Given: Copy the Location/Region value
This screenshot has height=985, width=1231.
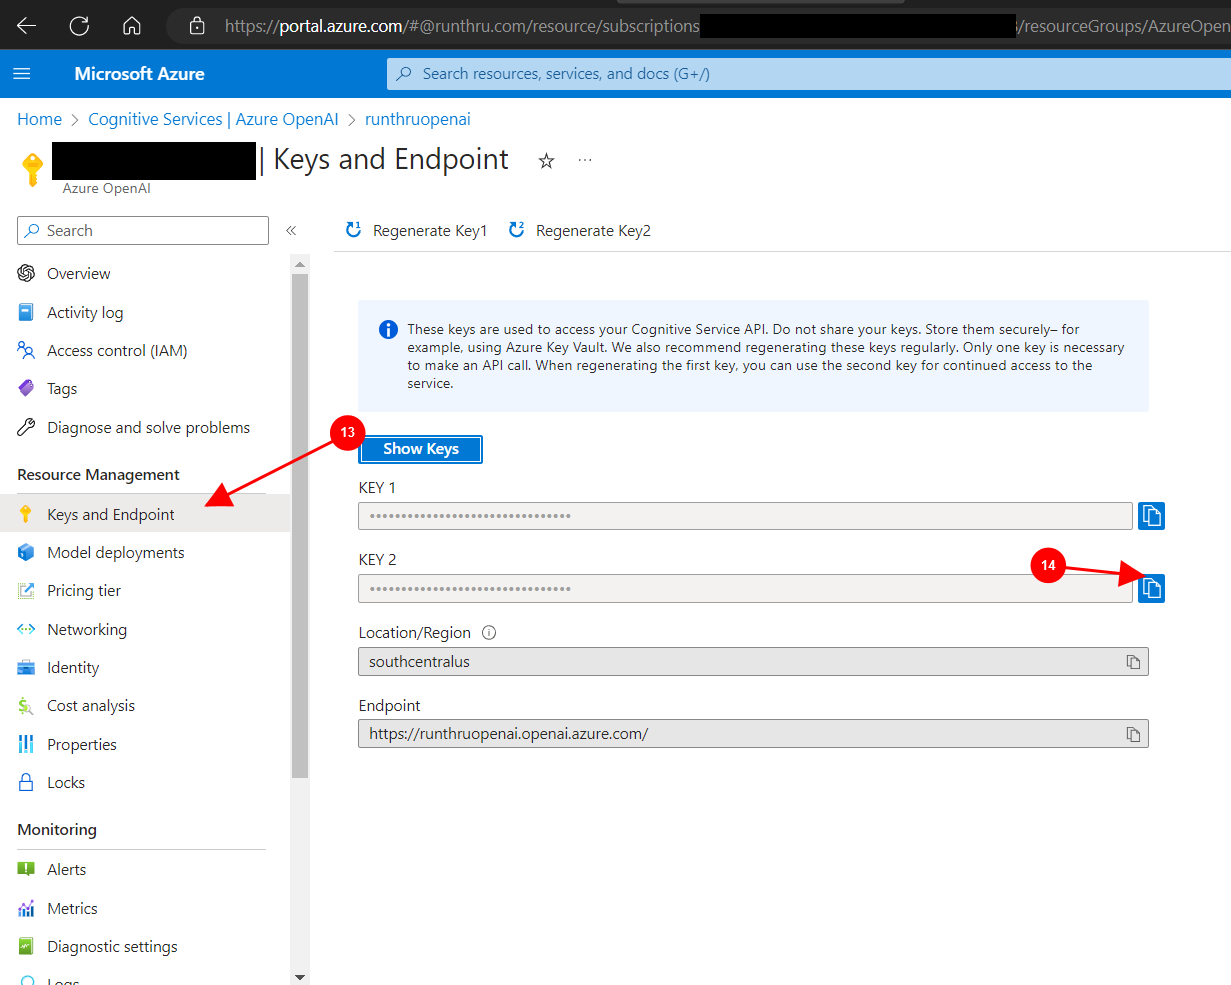Looking at the screenshot, I should 1133,662.
